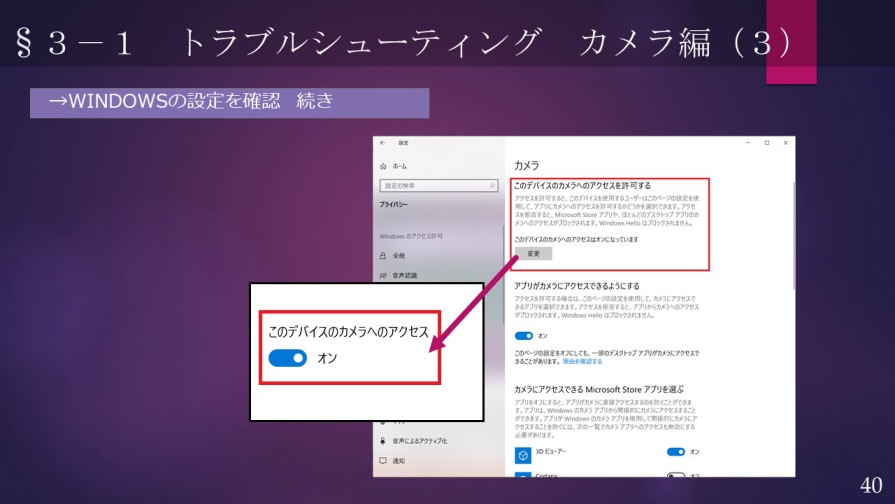Click the 全般 lock icon
The height and width of the screenshot is (504, 895).
pos(383,256)
